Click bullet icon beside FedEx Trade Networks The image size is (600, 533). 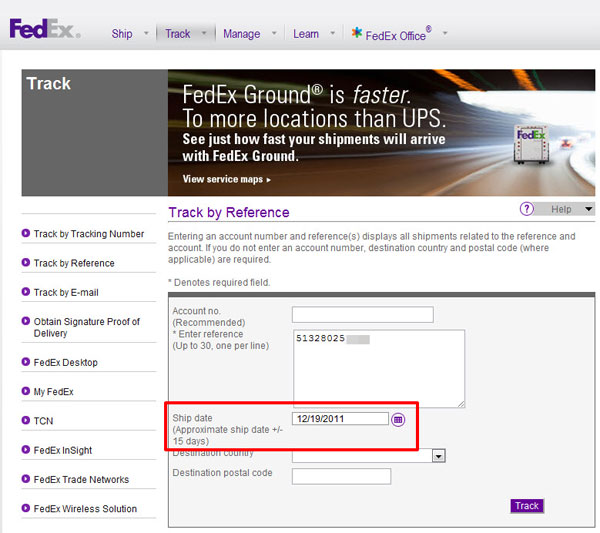26,479
